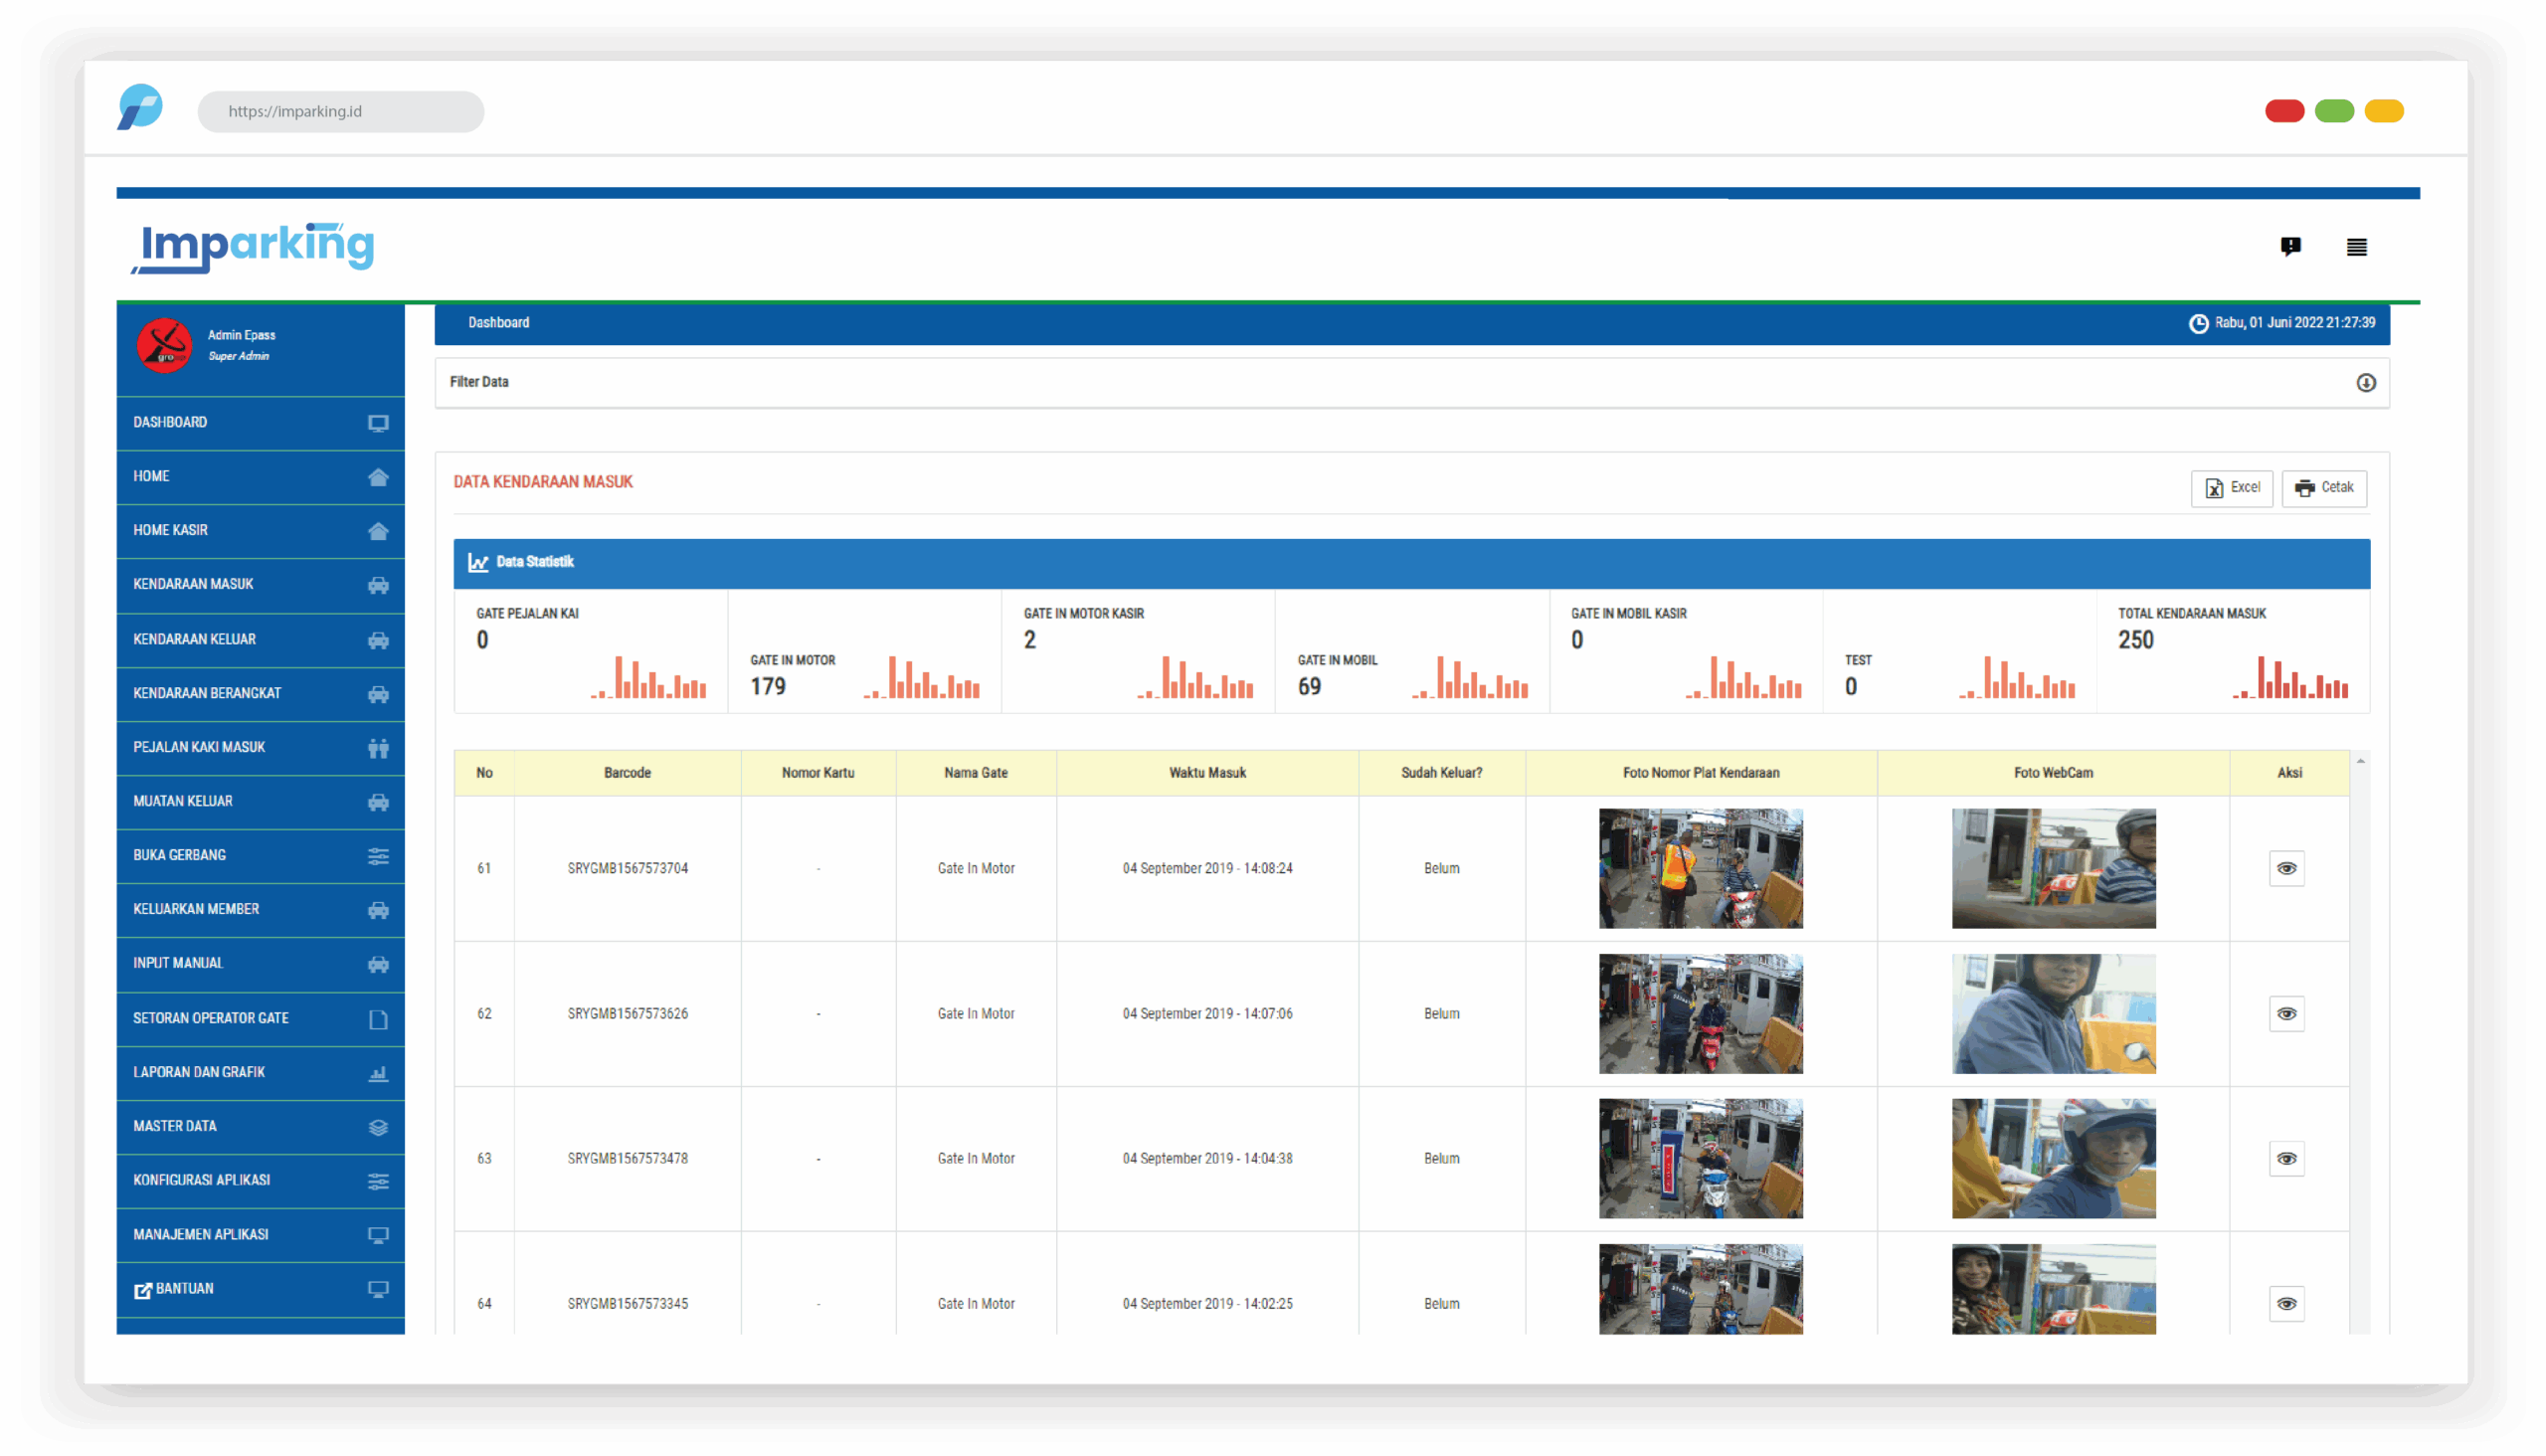Show details for row 63 via eye icon
This screenshot has height=1456, width=2546.
pyautogui.click(x=2286, y=1158)
